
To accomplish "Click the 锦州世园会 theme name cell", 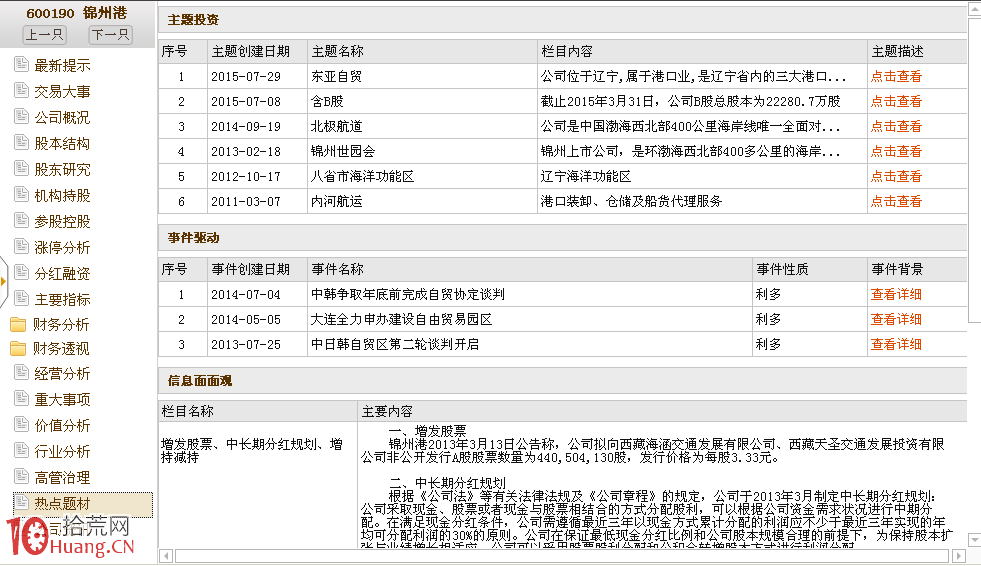I will [422, 151].
